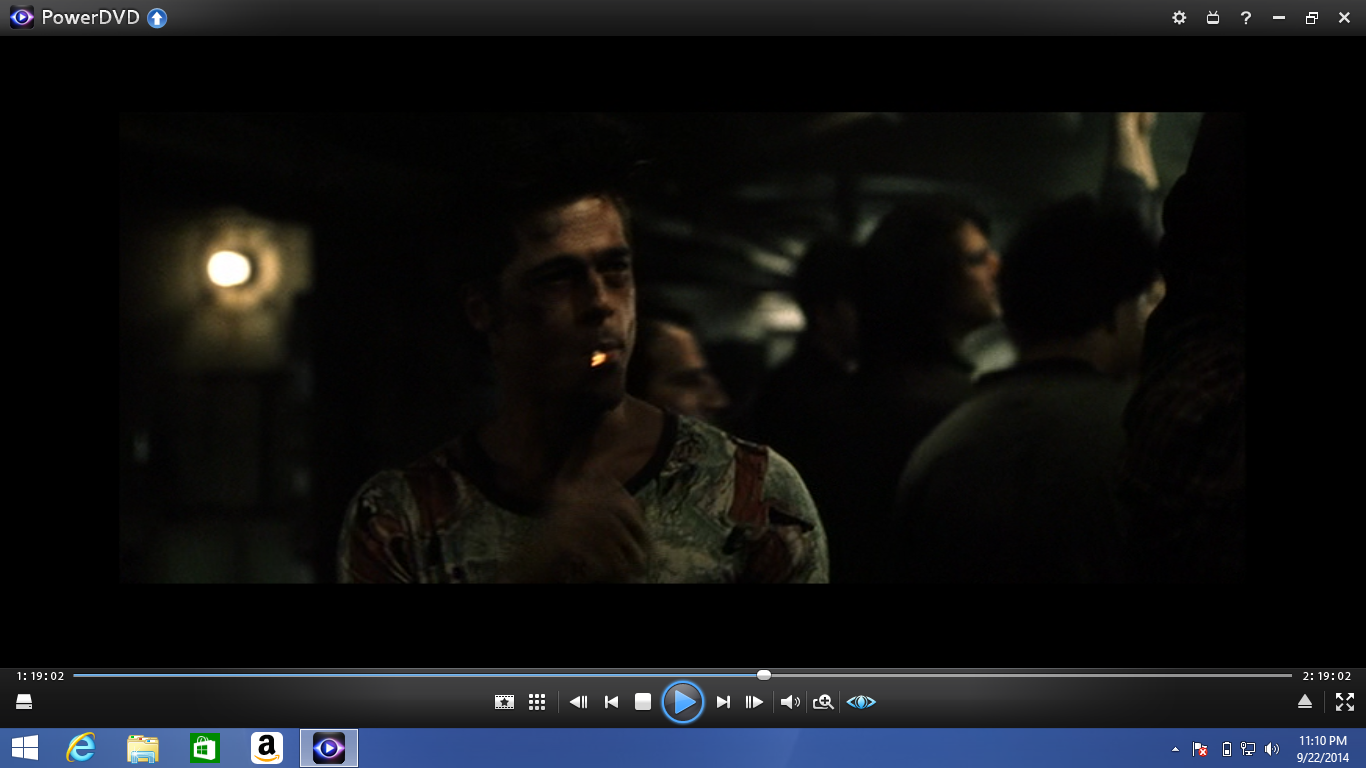
Task: Open PowerDVD settings gear
Action: tap(1179, 18)
